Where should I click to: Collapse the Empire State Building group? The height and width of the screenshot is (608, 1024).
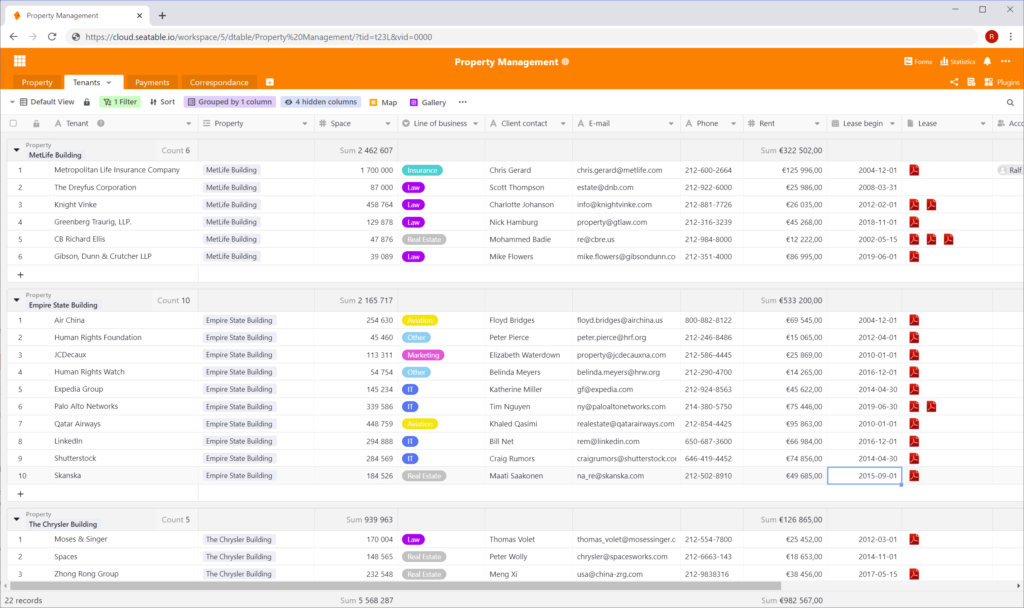[x=16, y=300]
